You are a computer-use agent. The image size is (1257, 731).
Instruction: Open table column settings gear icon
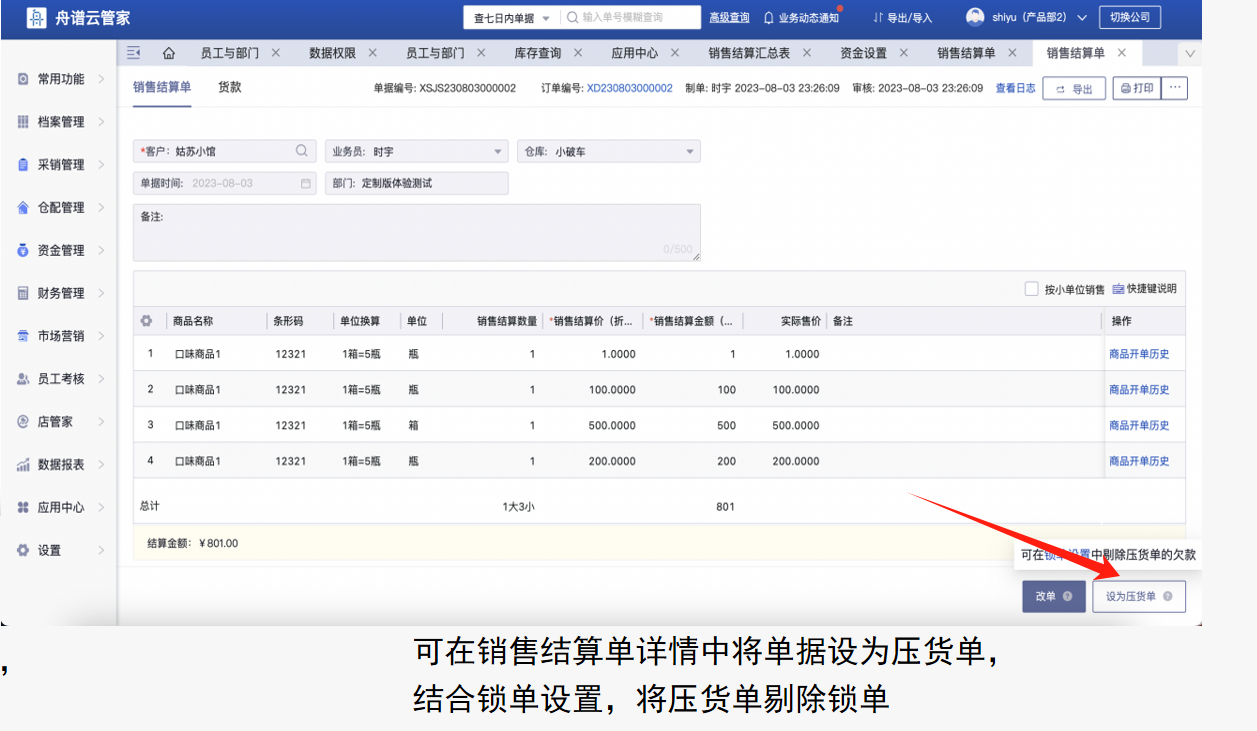pos(146,321)
